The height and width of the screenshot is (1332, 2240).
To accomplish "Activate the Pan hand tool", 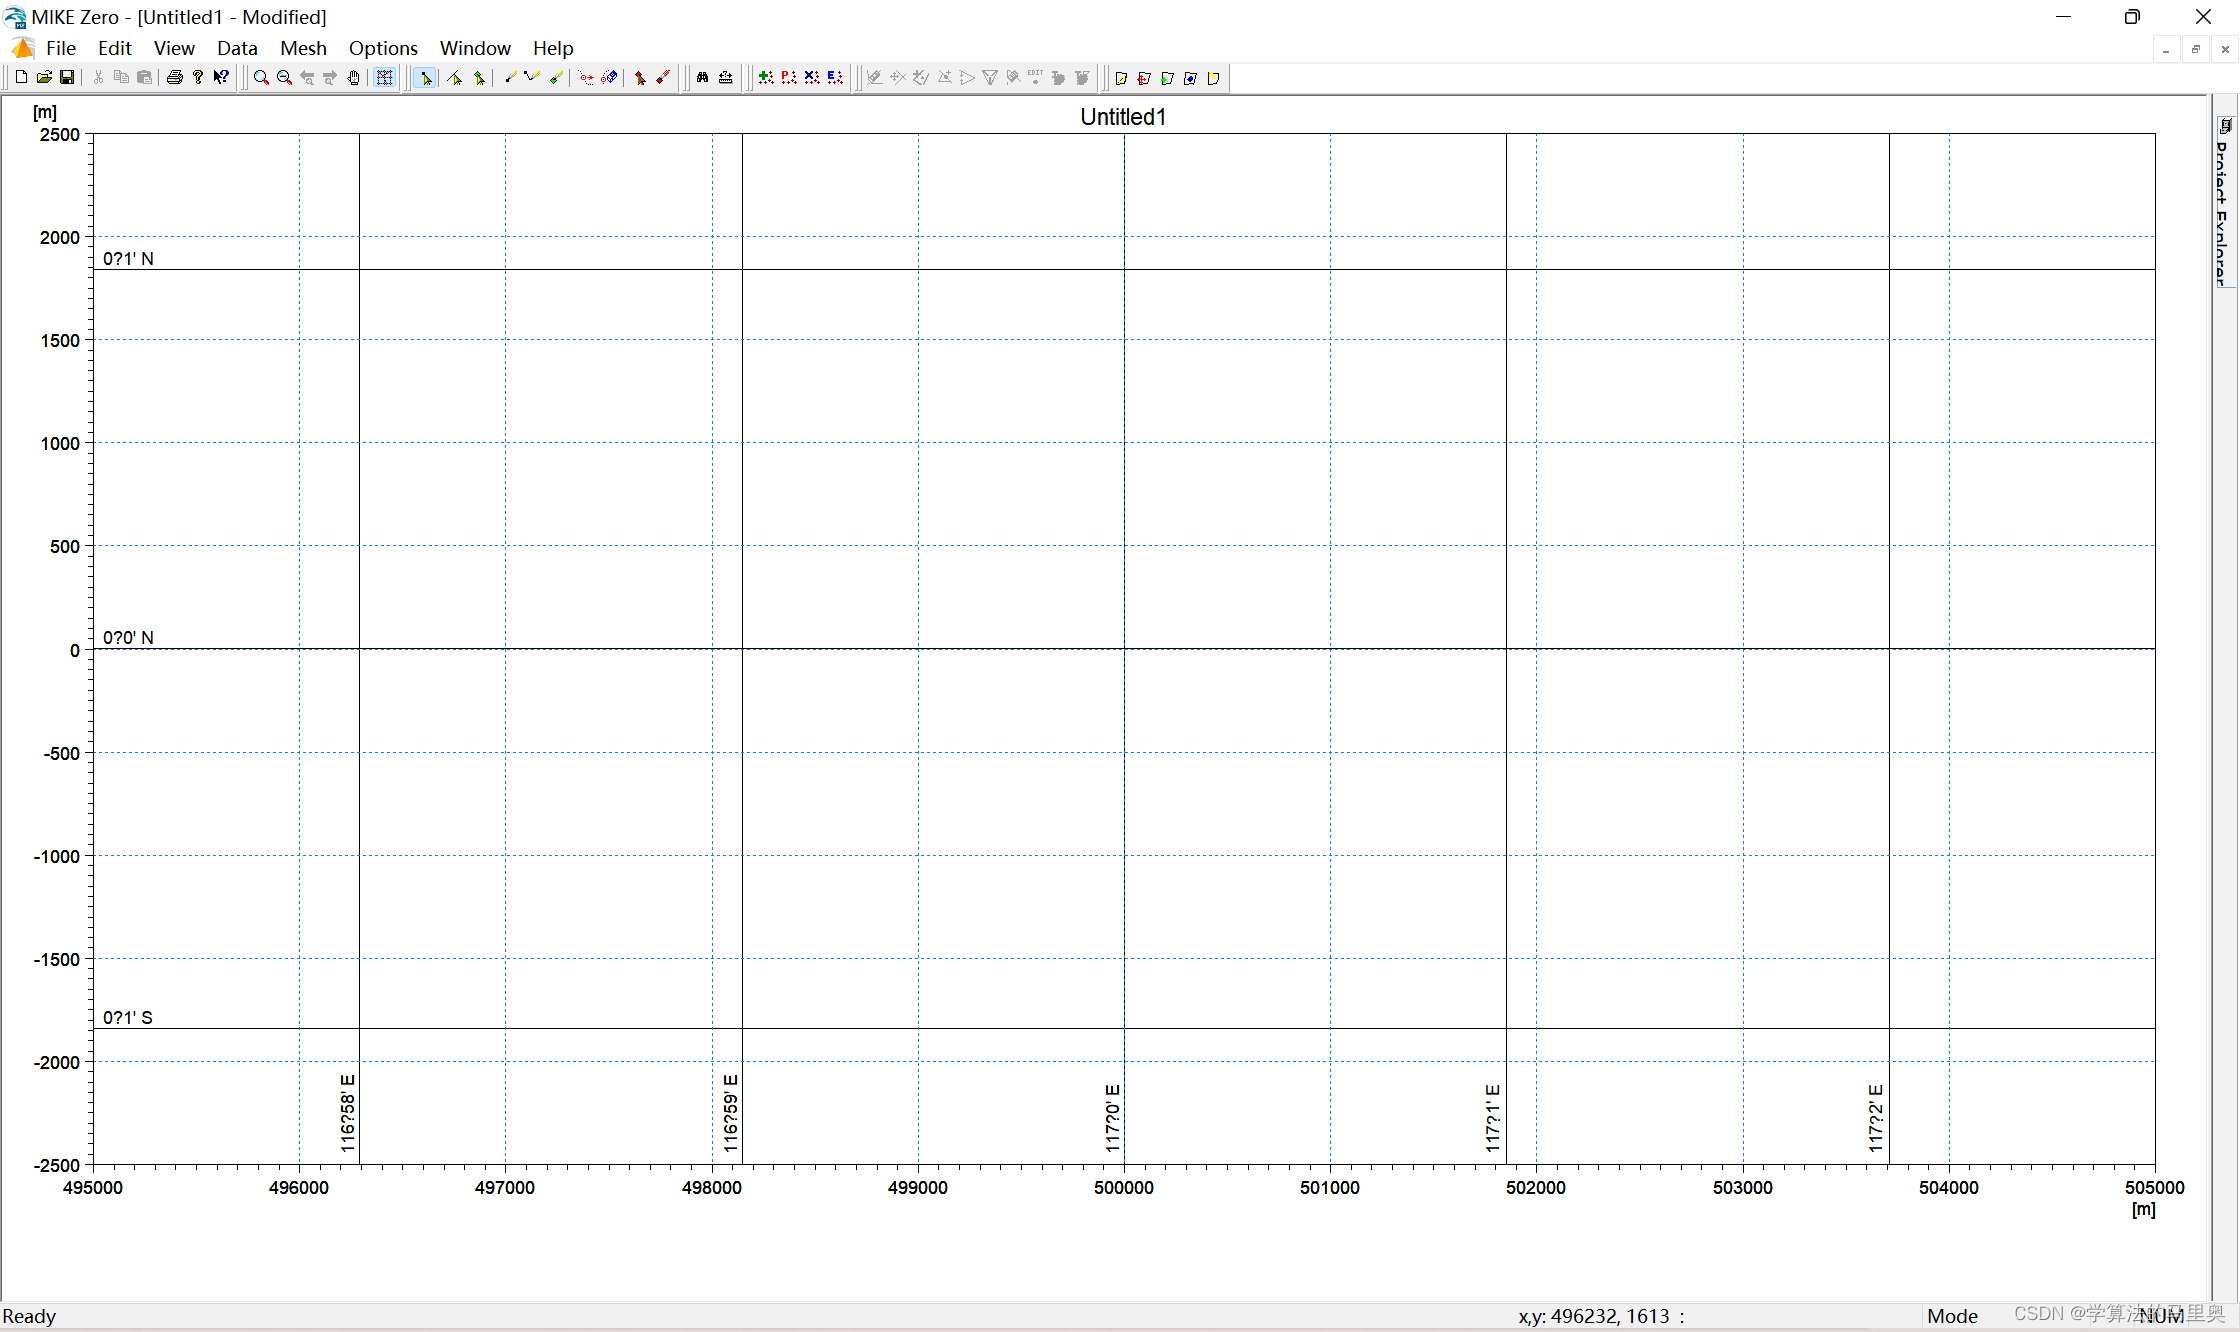I will pos(354,78).
